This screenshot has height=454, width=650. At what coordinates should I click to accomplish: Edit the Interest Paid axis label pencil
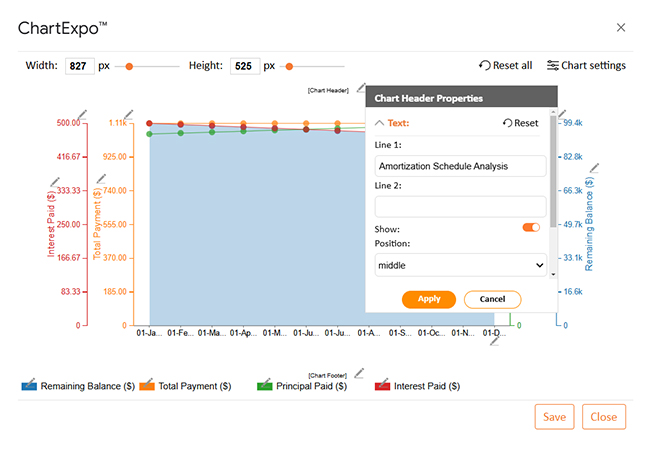[x=55, y=182]
